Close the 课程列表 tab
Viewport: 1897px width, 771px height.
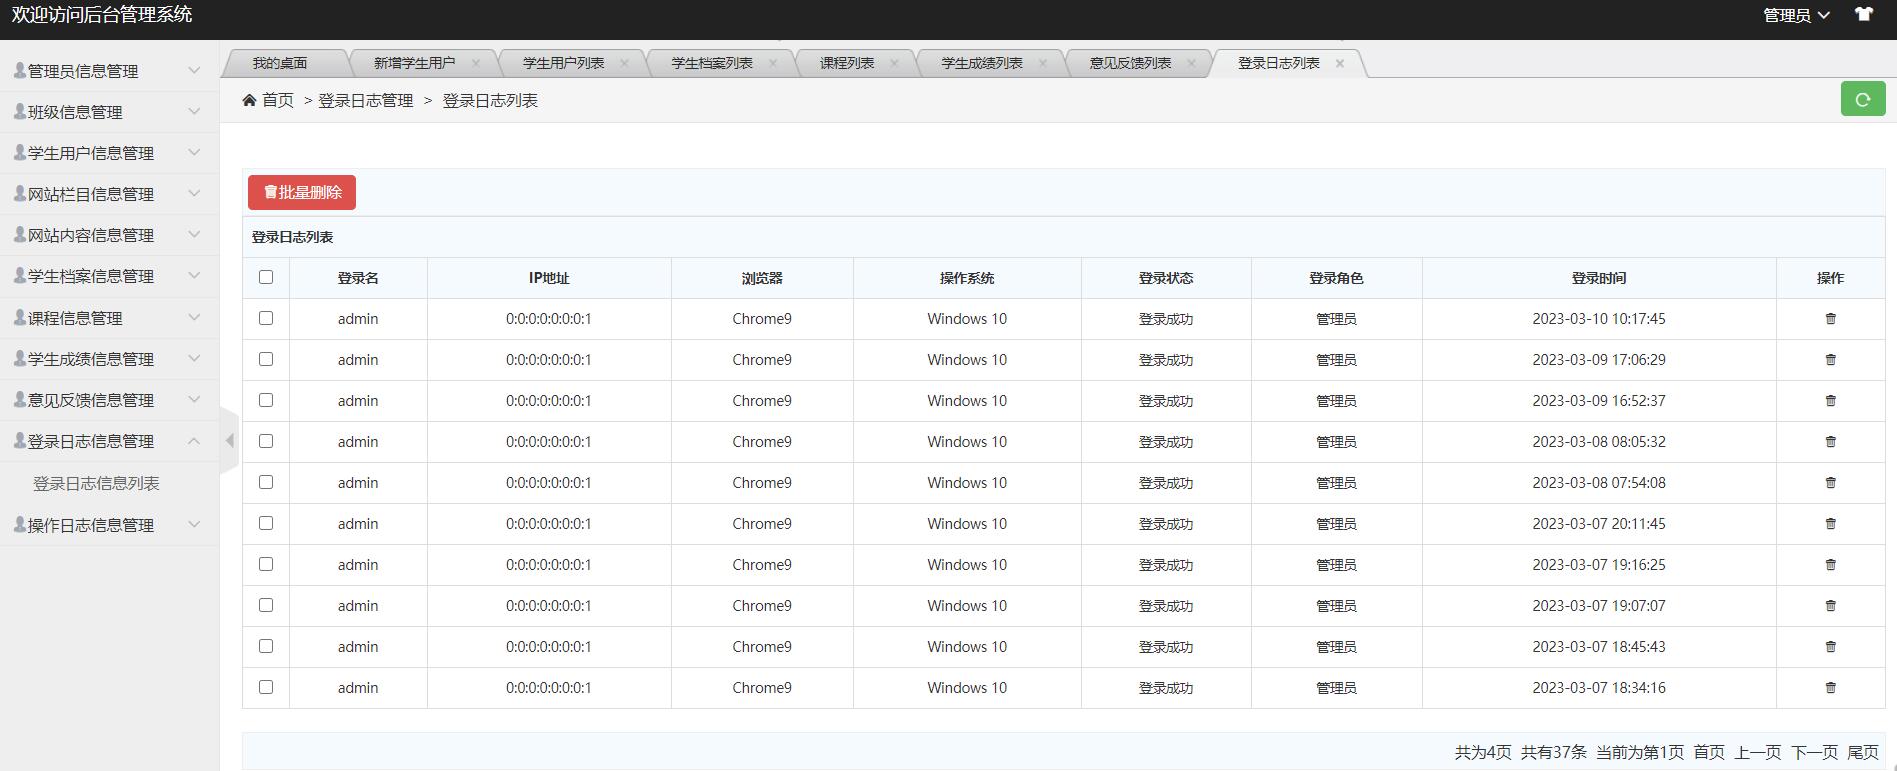(894, 63)
